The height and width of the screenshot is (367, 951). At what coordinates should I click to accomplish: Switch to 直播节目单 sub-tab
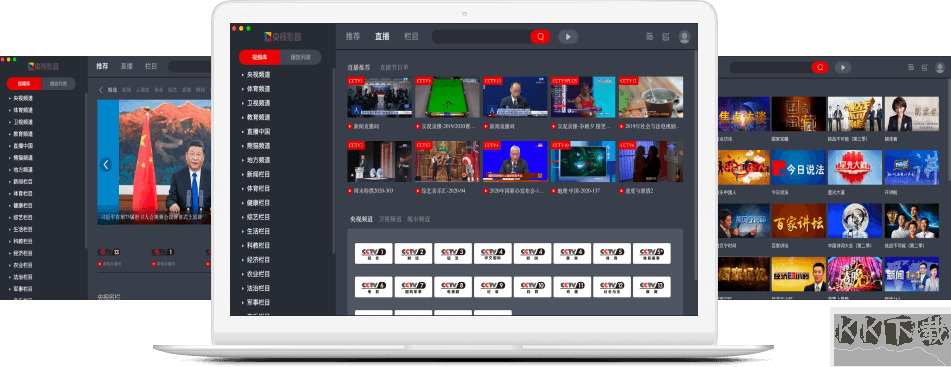pyautogui.click(x=394, y=67)
